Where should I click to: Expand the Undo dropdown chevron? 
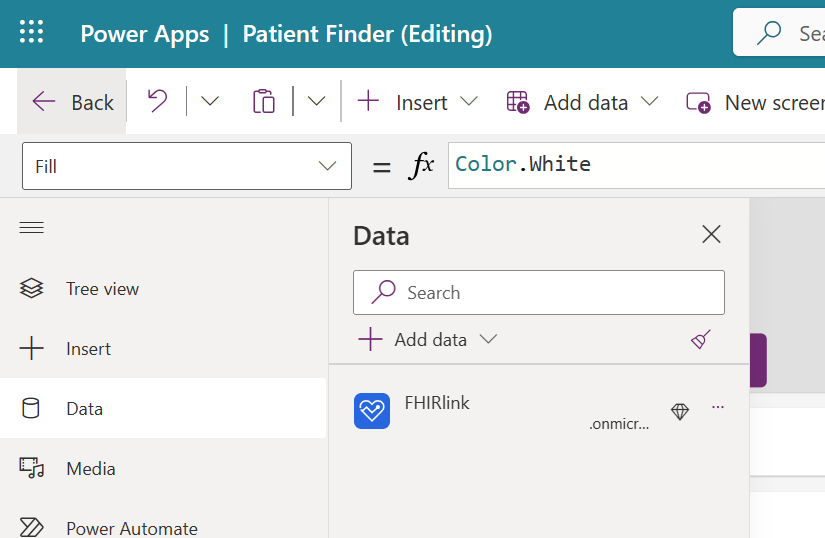[x=210, y=101]
